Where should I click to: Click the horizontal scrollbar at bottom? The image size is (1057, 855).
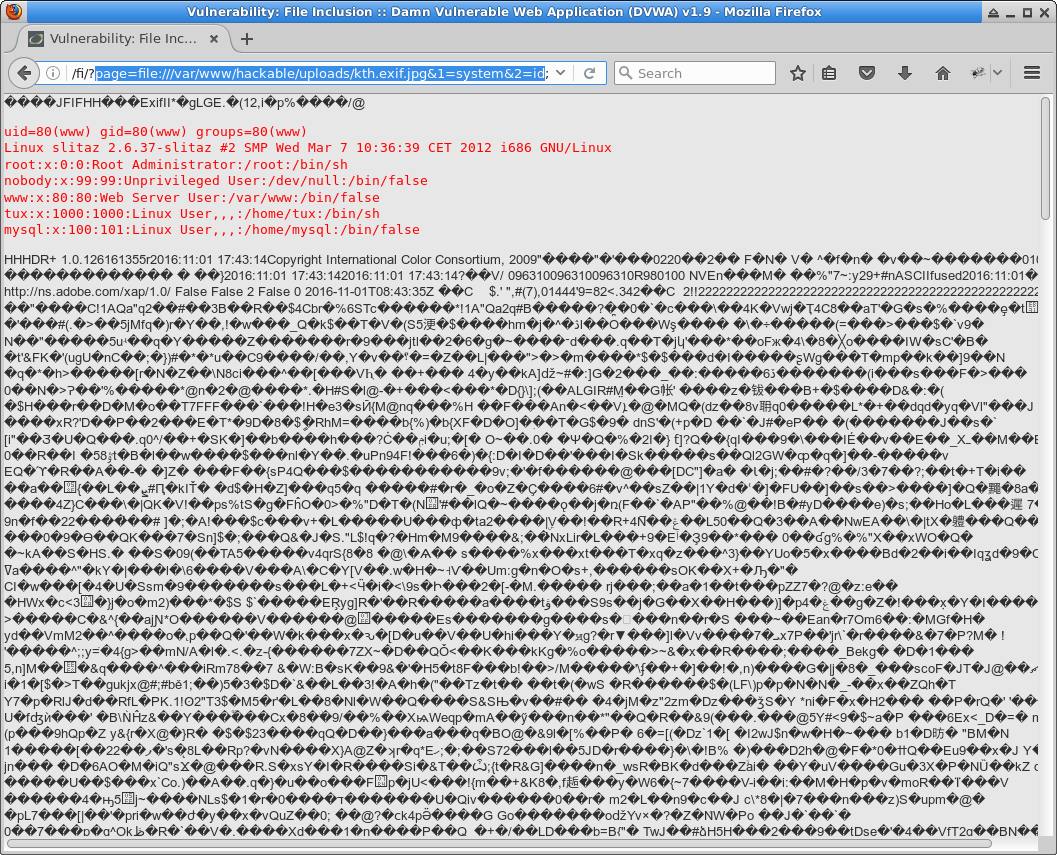[499, 843]
